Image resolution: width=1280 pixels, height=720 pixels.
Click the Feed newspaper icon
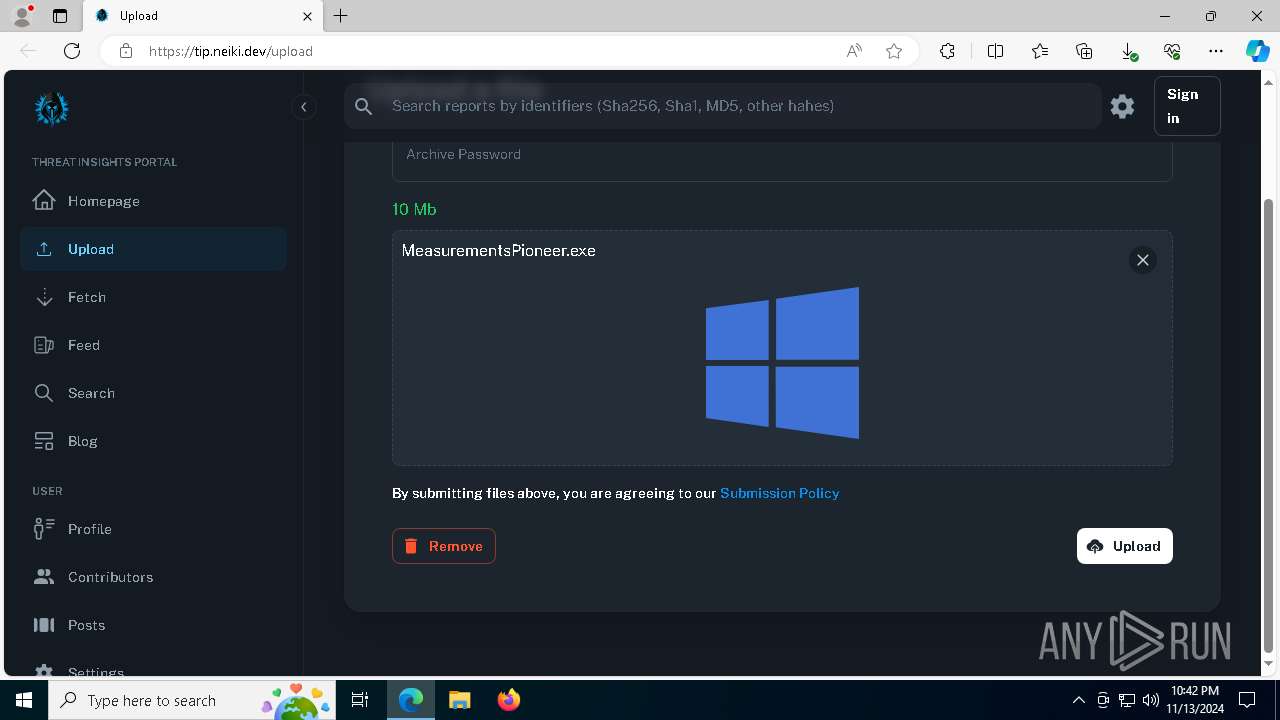tap(44, 345)
